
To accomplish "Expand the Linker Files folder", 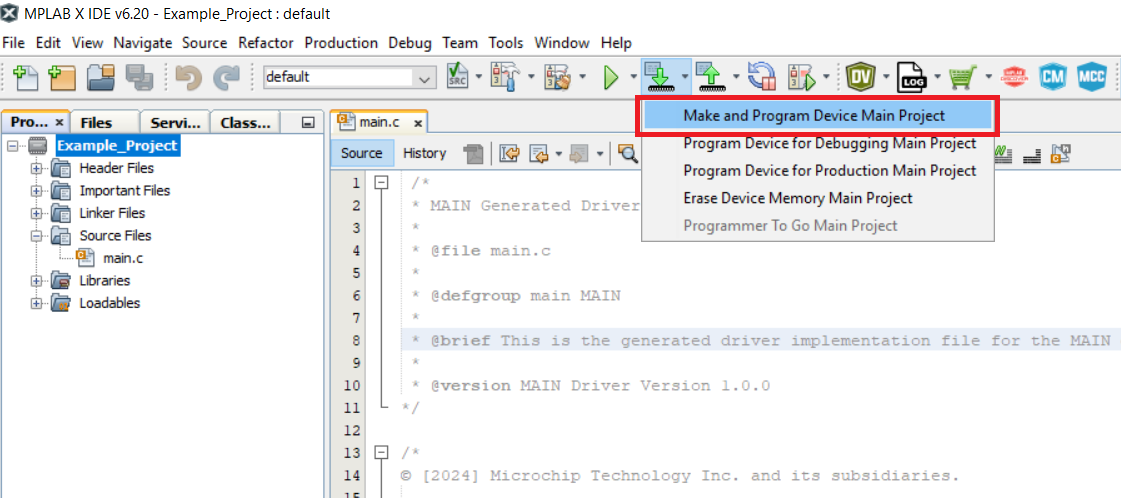I will (36, 213).
